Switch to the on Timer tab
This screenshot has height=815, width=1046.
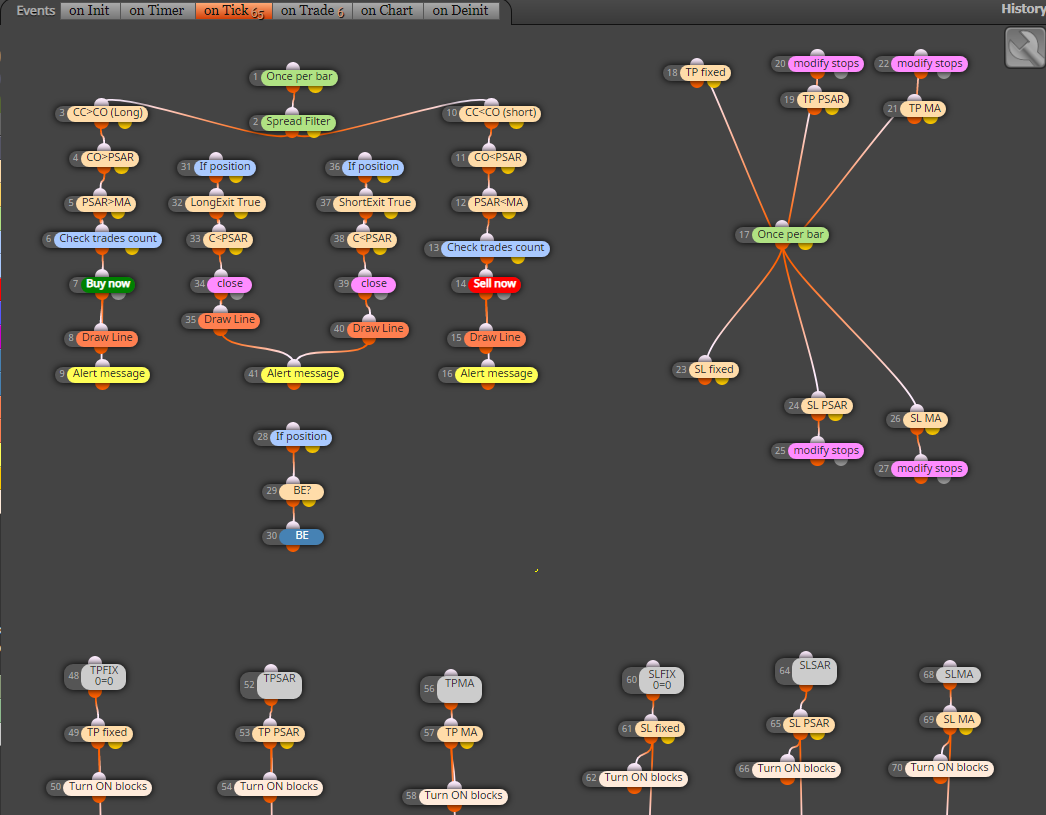pos(157,11)
